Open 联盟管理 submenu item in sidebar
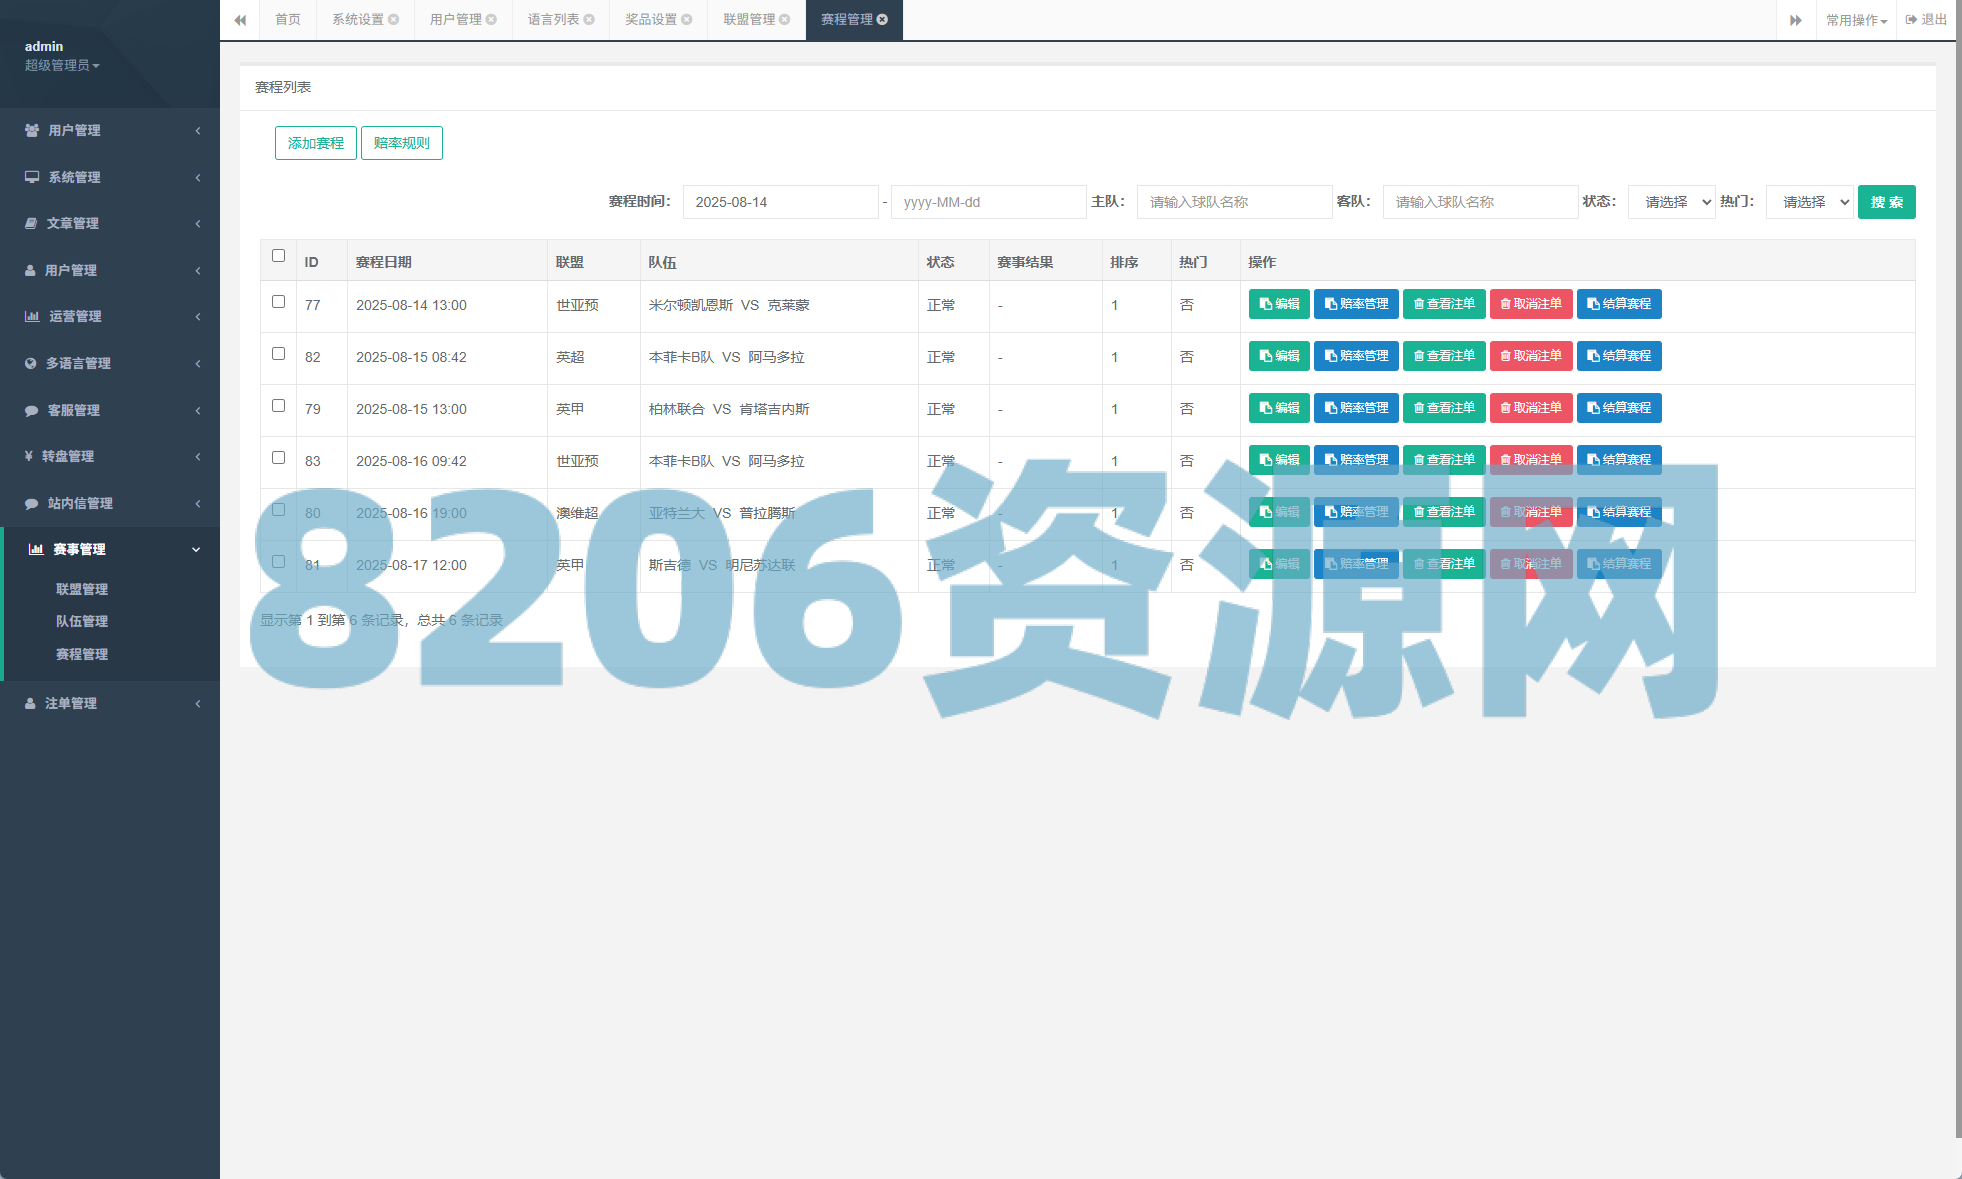 click(x=82, y=589)
